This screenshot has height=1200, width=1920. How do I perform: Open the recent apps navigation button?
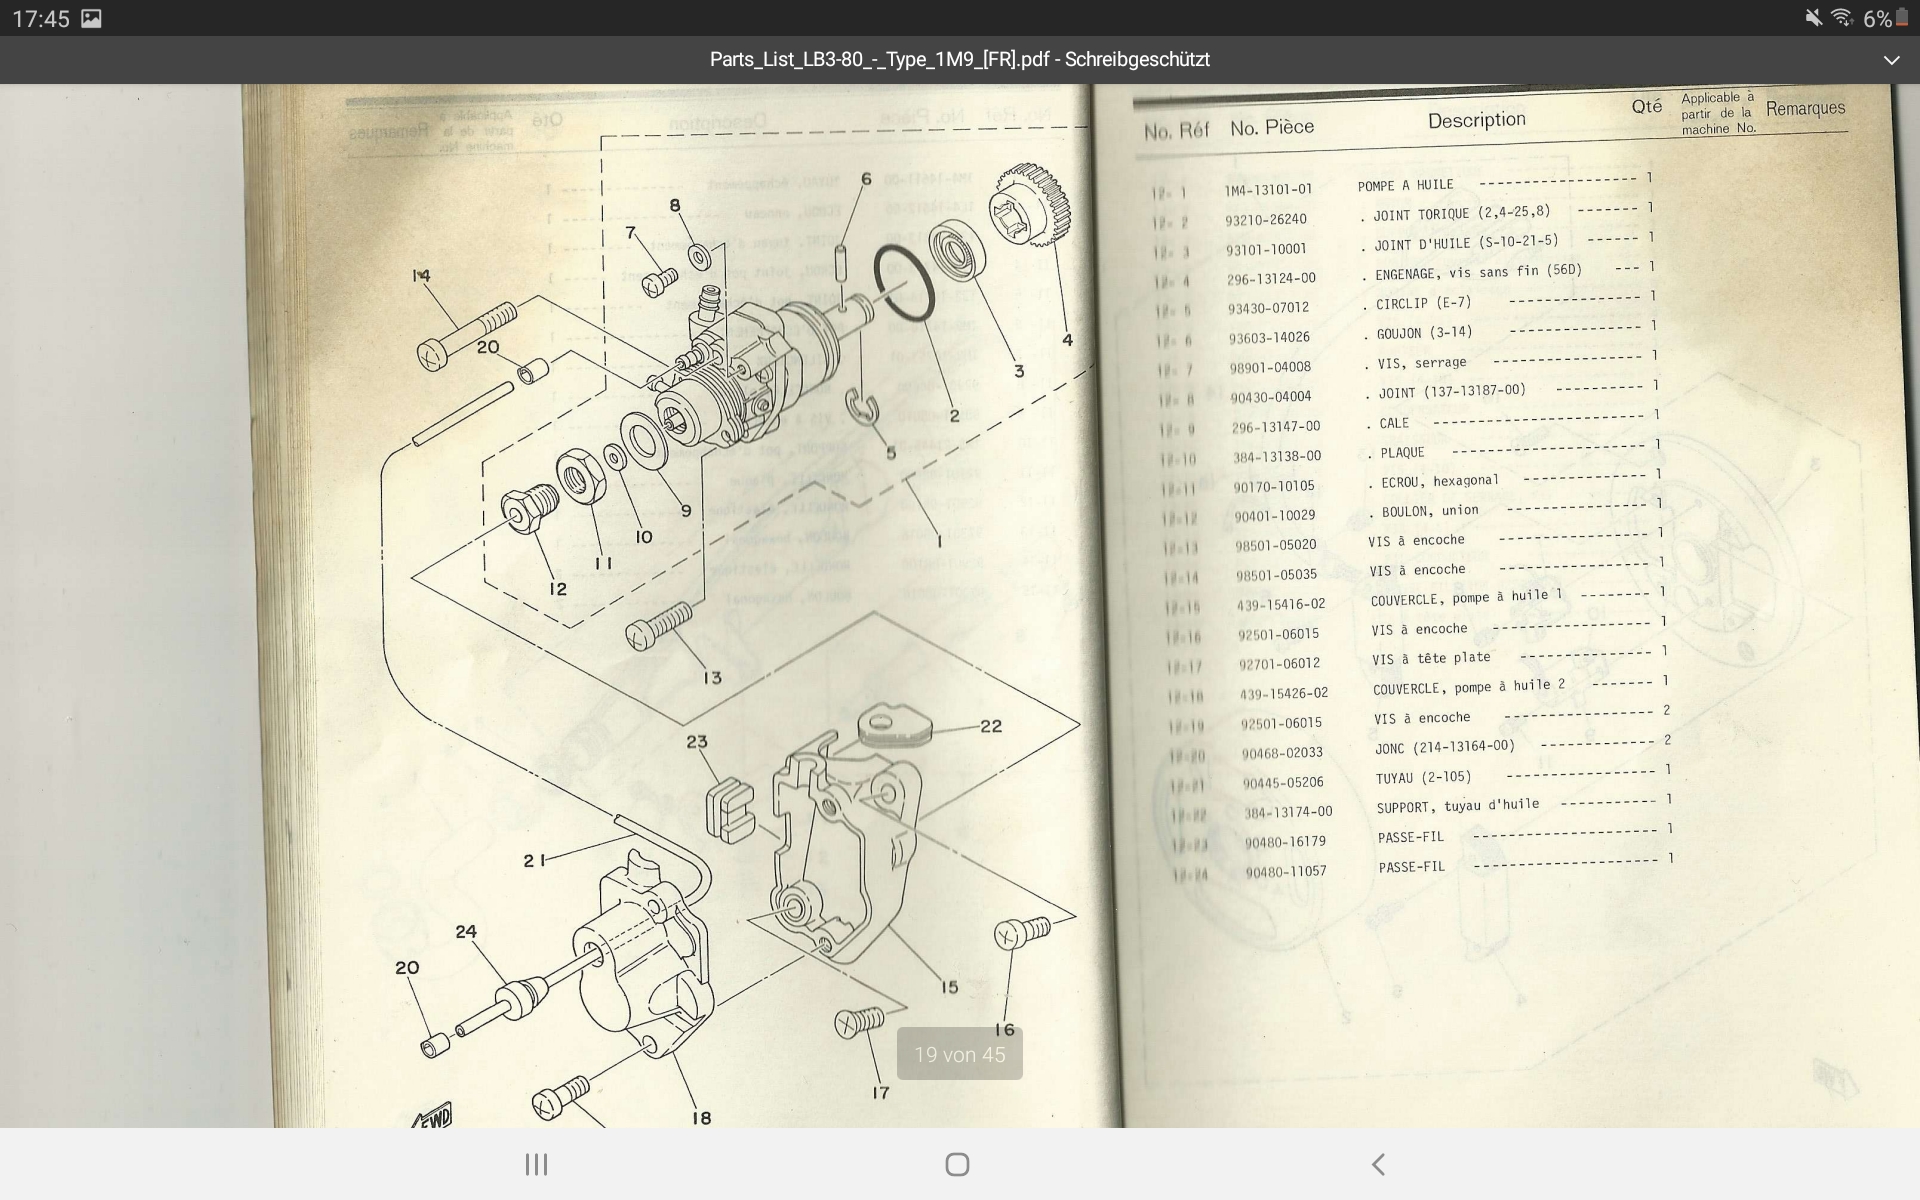coord(537,1164)
